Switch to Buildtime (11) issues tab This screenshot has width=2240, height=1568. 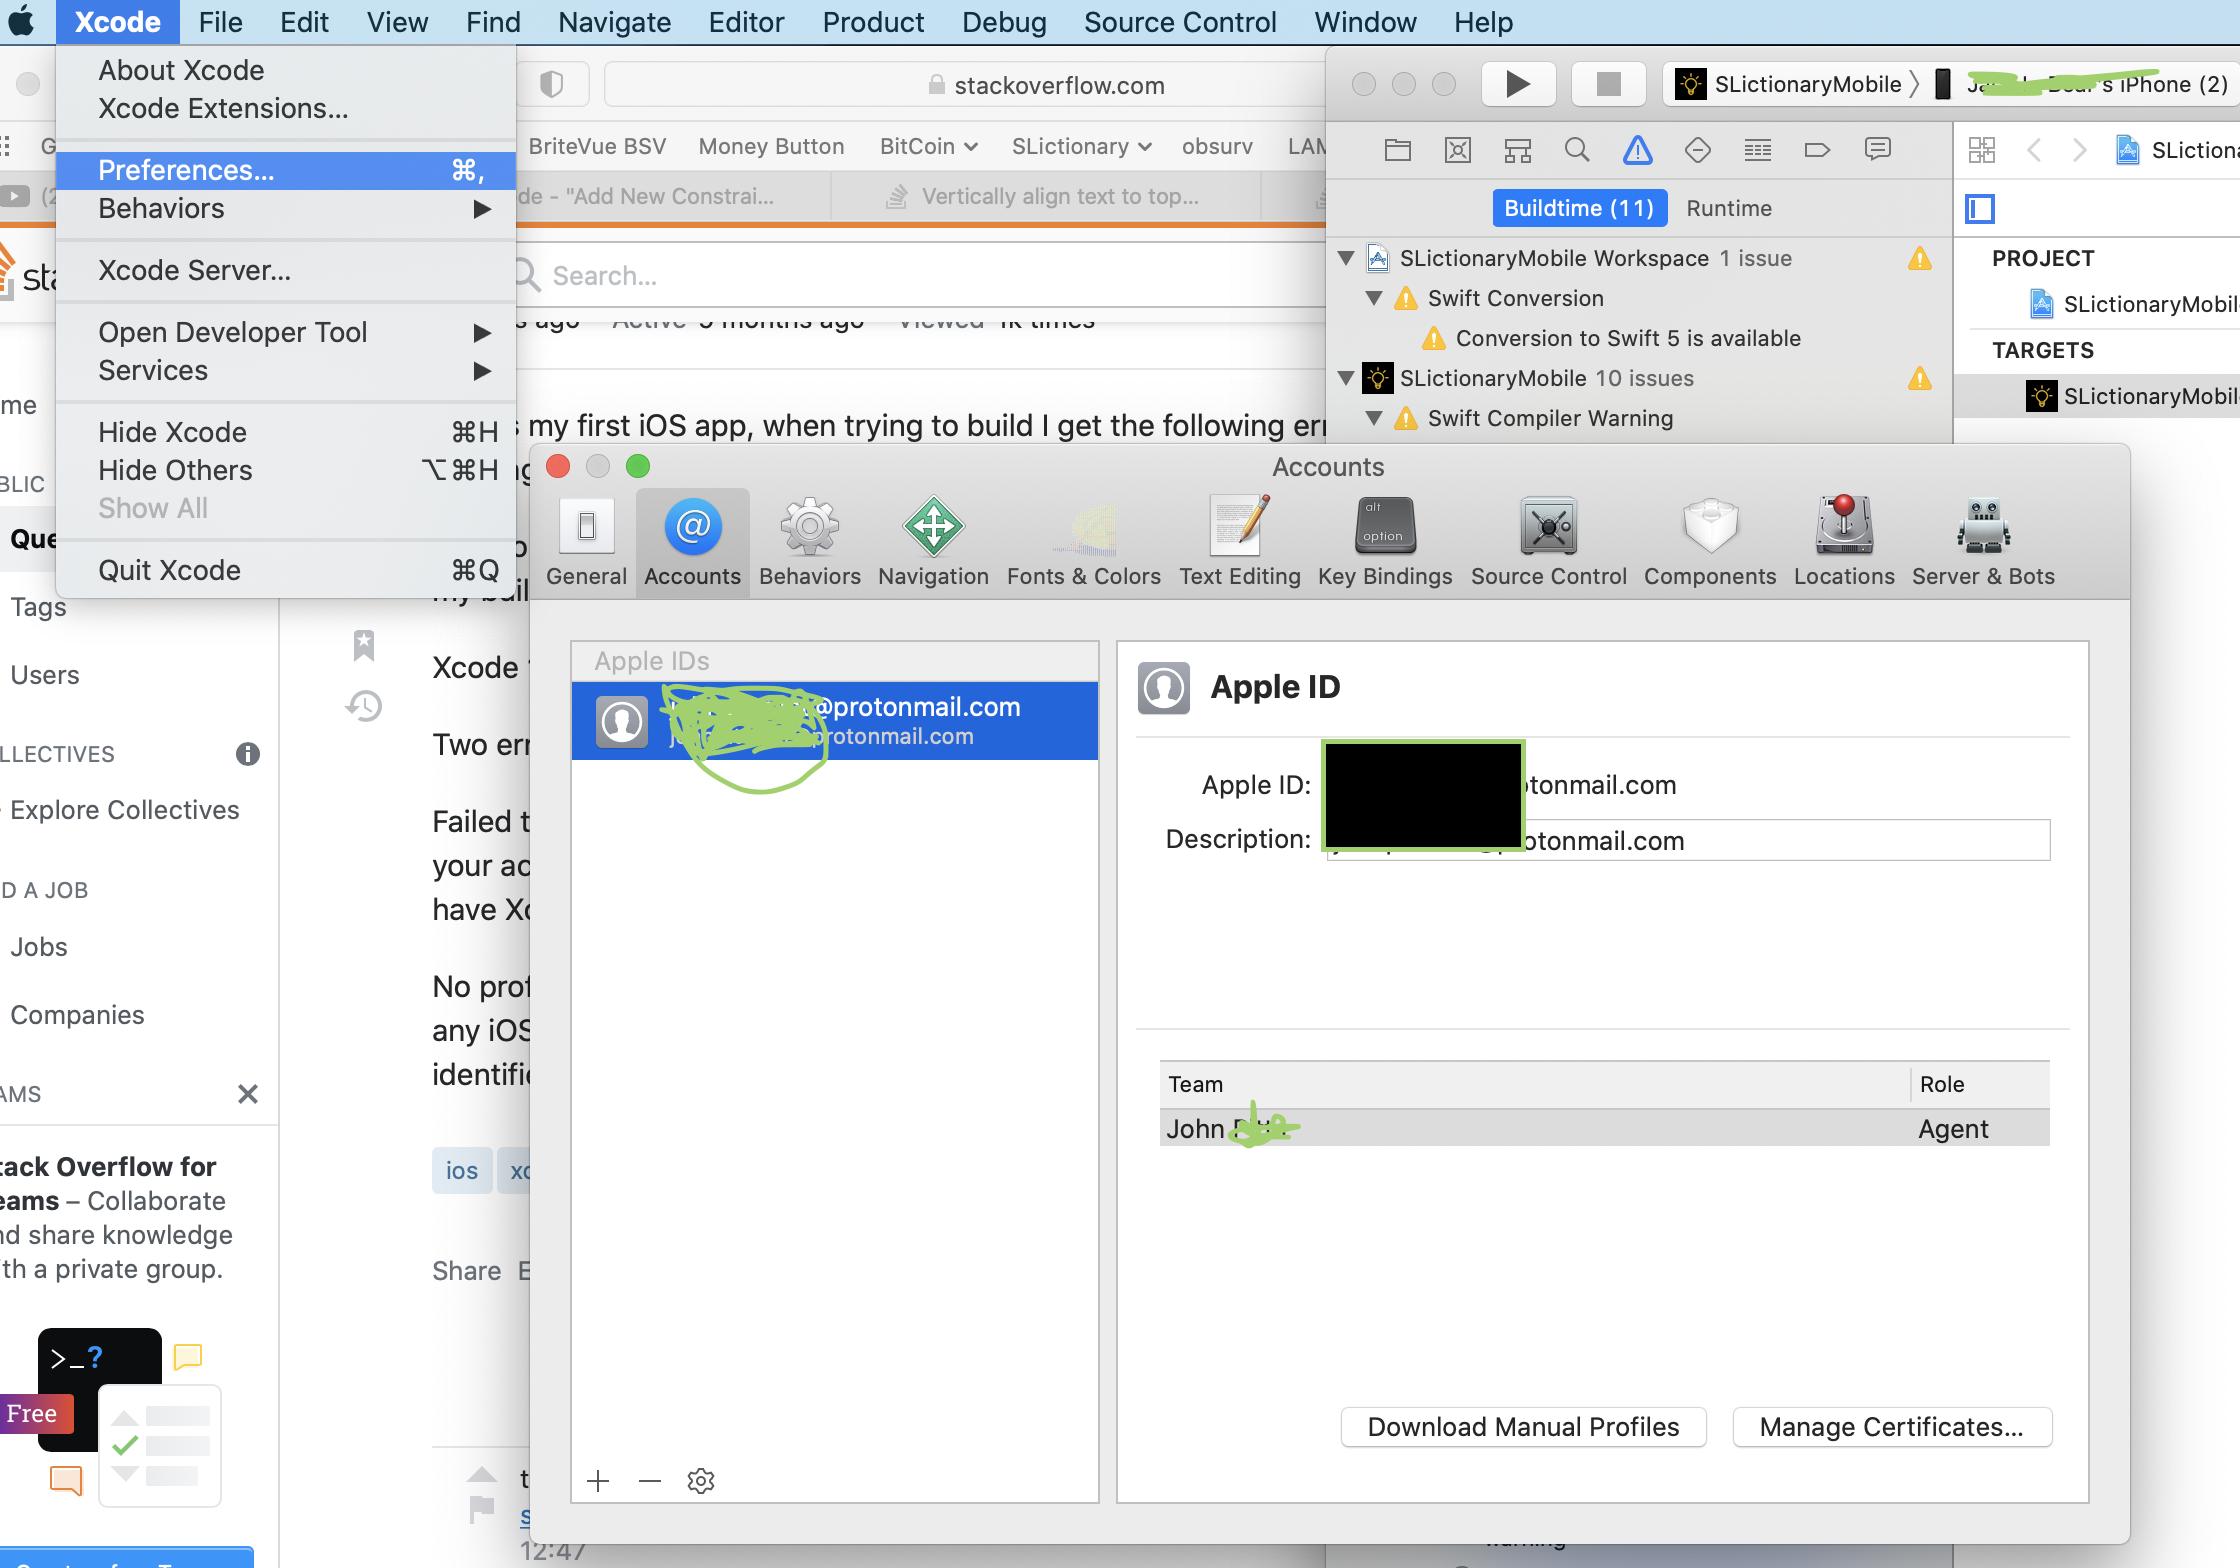point(1579,208)
